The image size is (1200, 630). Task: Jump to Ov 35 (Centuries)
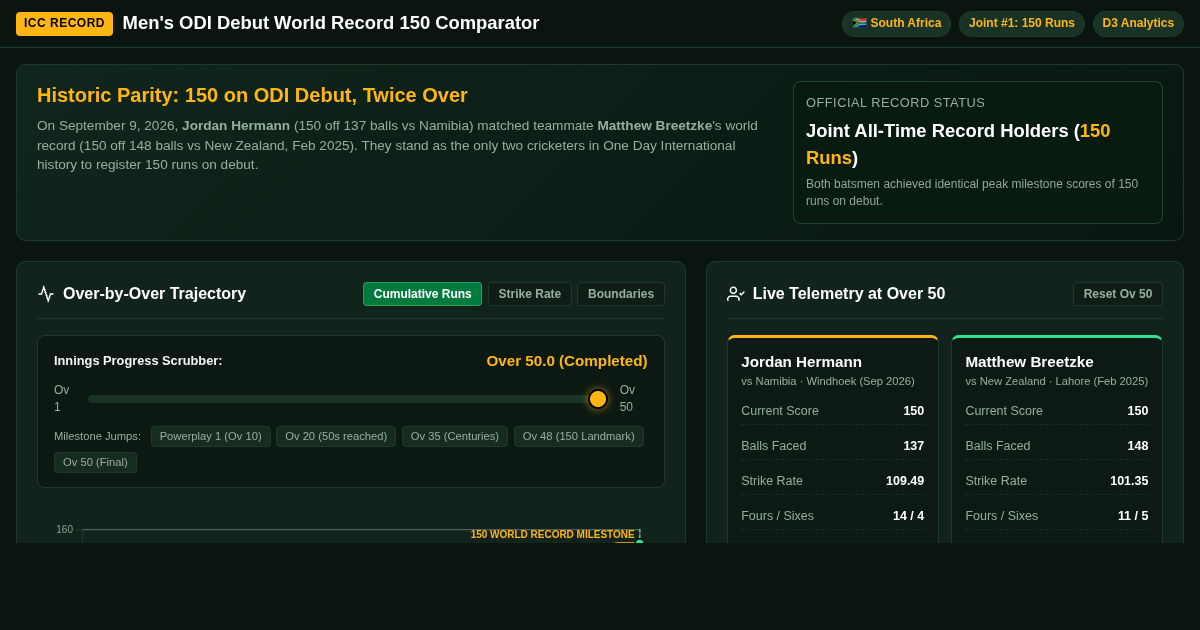(x=455, y=436)
